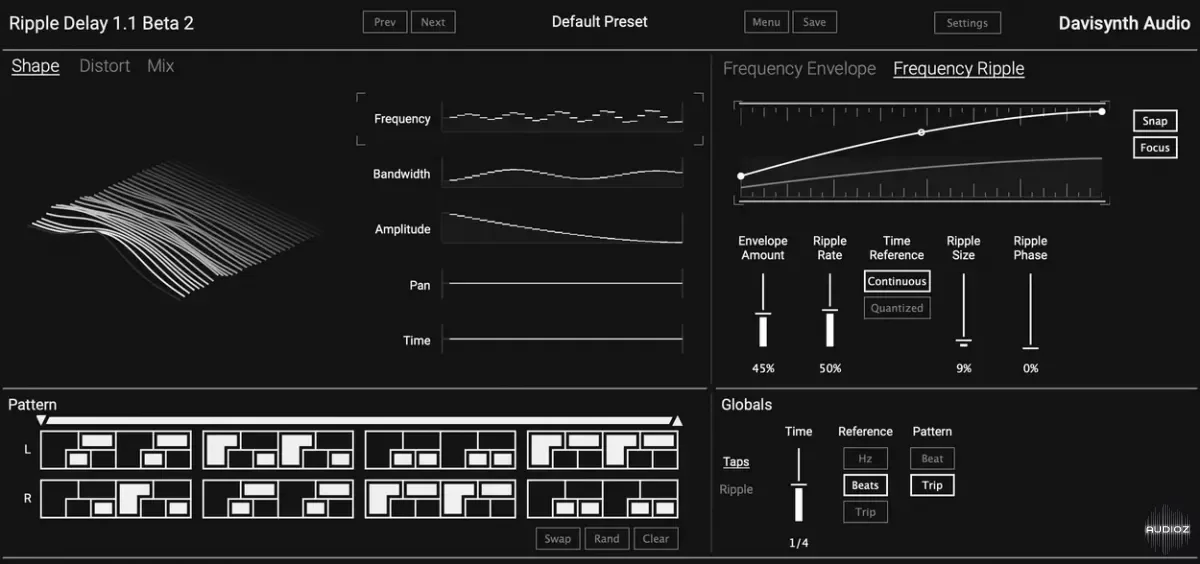Set Time Reference to Continuous
Screen dimensions: 1200x564
[x=897, y=282]
